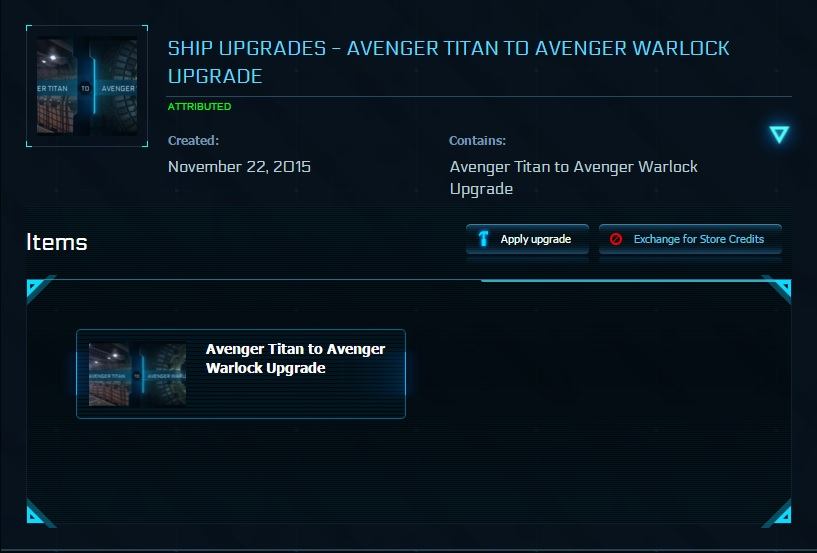Click the bottom-left corner triangle of Items panel
Screen dimensions: 817x553
point(38,514)
